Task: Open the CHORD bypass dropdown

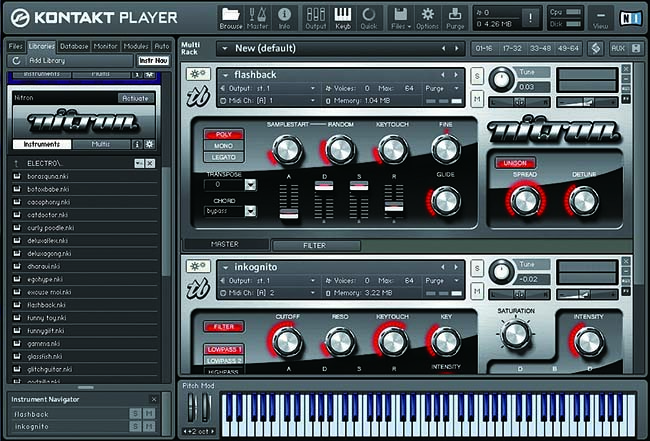Action: [250, 211]
